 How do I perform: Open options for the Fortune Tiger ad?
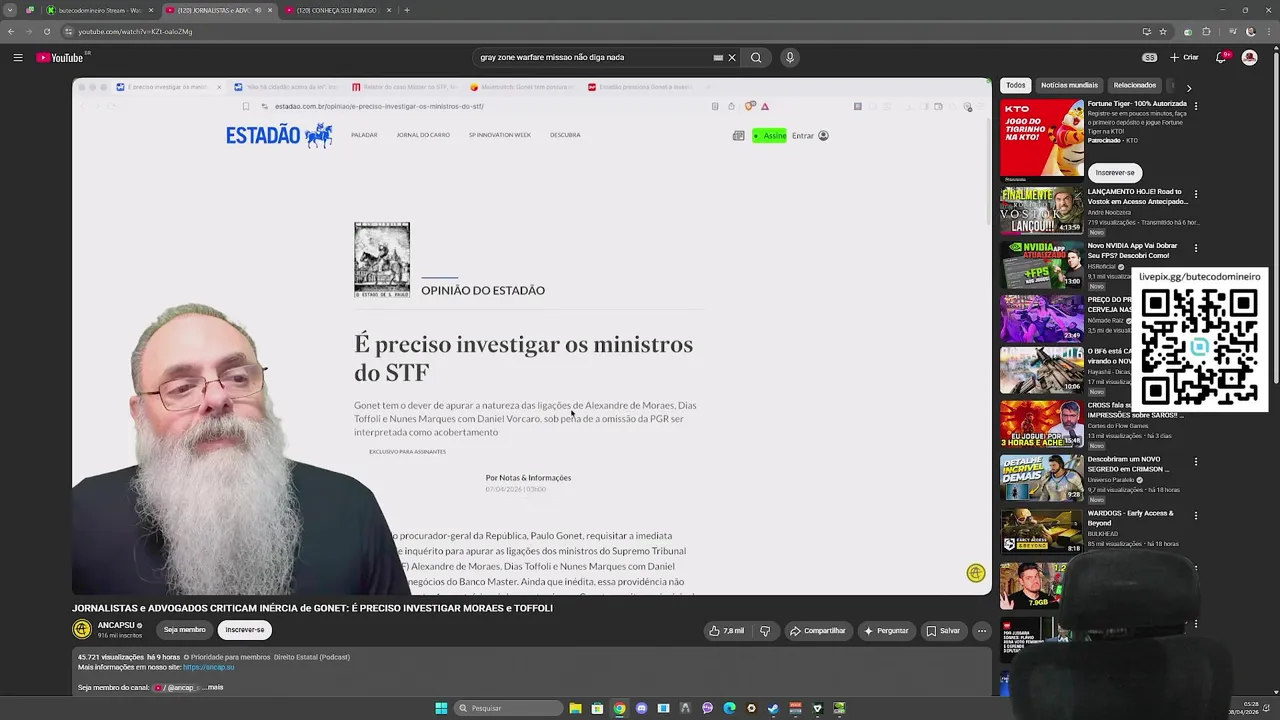pos(1196,104)
